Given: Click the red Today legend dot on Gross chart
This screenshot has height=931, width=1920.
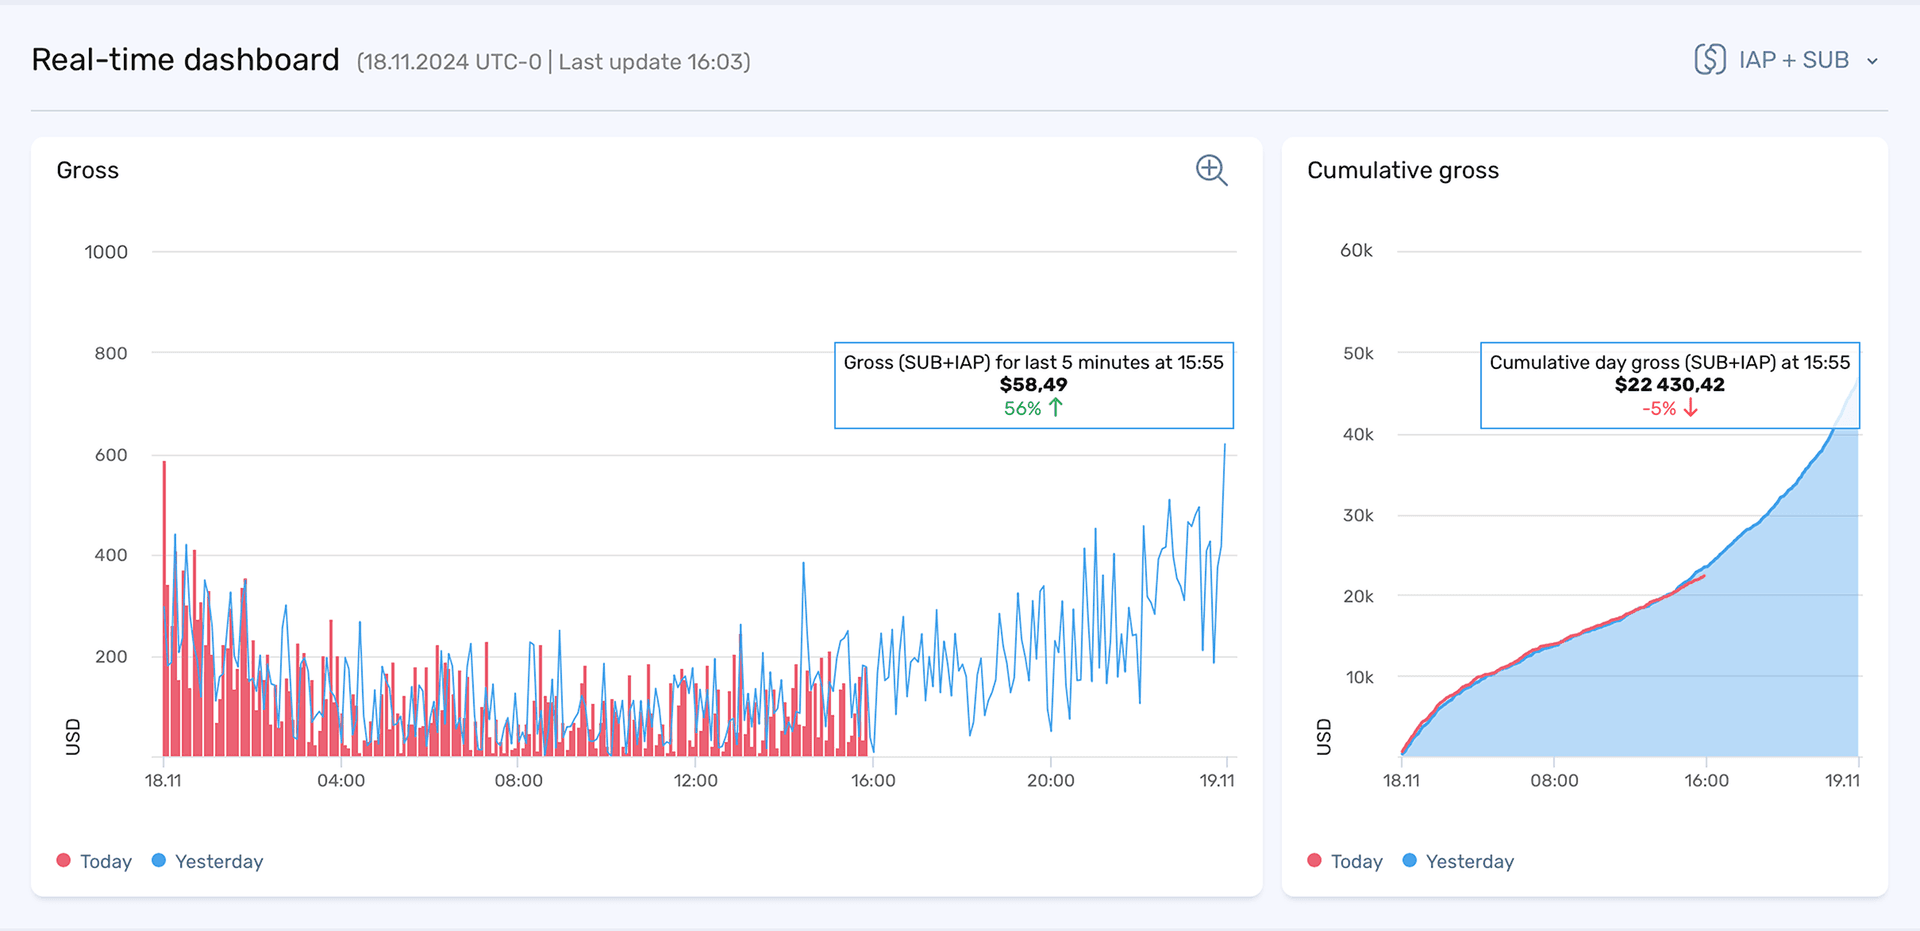Looking at the screenshot, I should click(x=63, y=860).
